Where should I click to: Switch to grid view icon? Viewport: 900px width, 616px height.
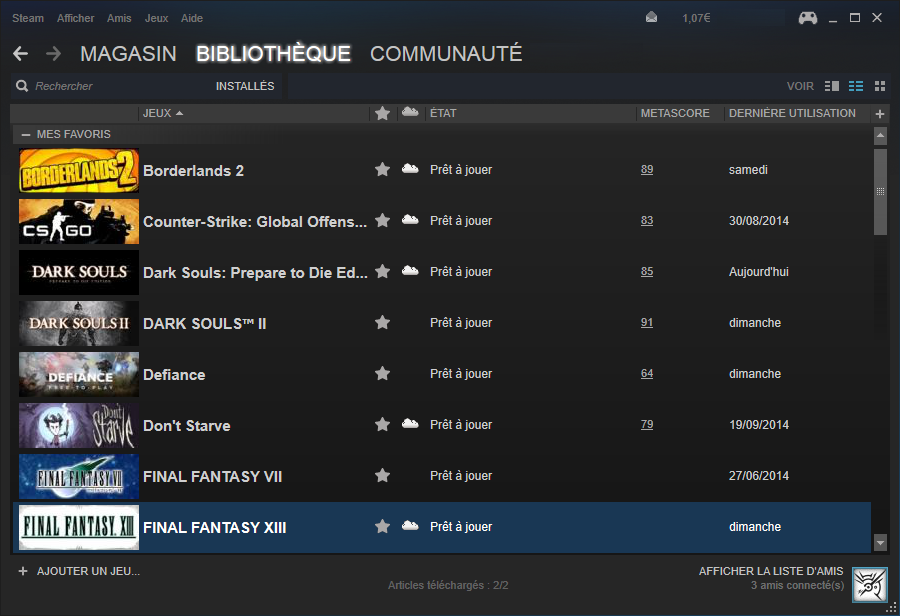point(880,86)
